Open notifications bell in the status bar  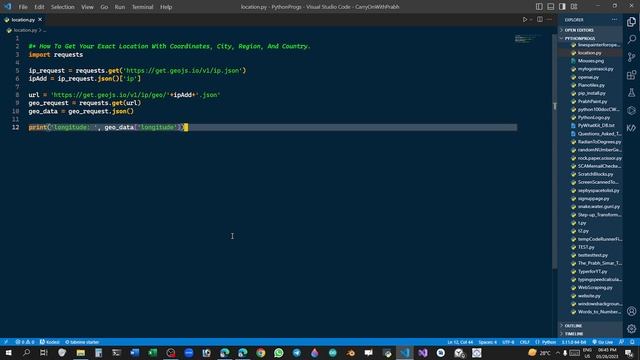632,342
